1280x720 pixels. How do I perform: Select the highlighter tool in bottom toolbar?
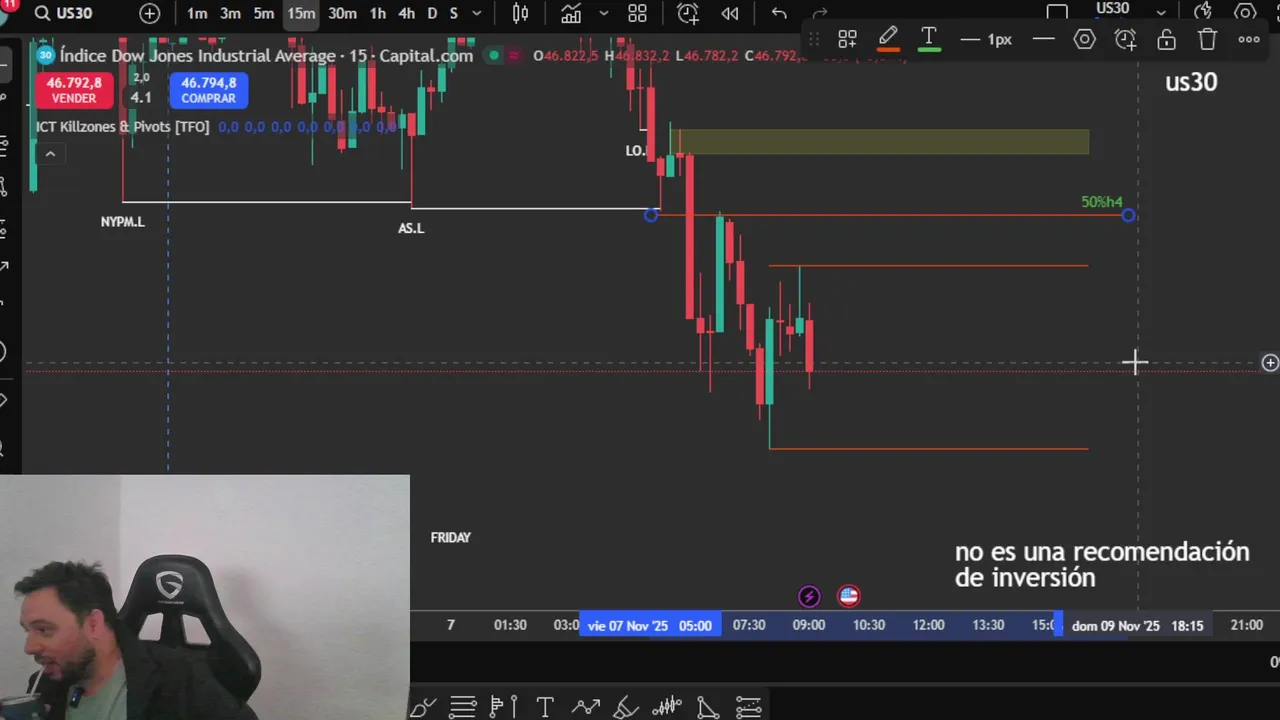tap(626, 707)
